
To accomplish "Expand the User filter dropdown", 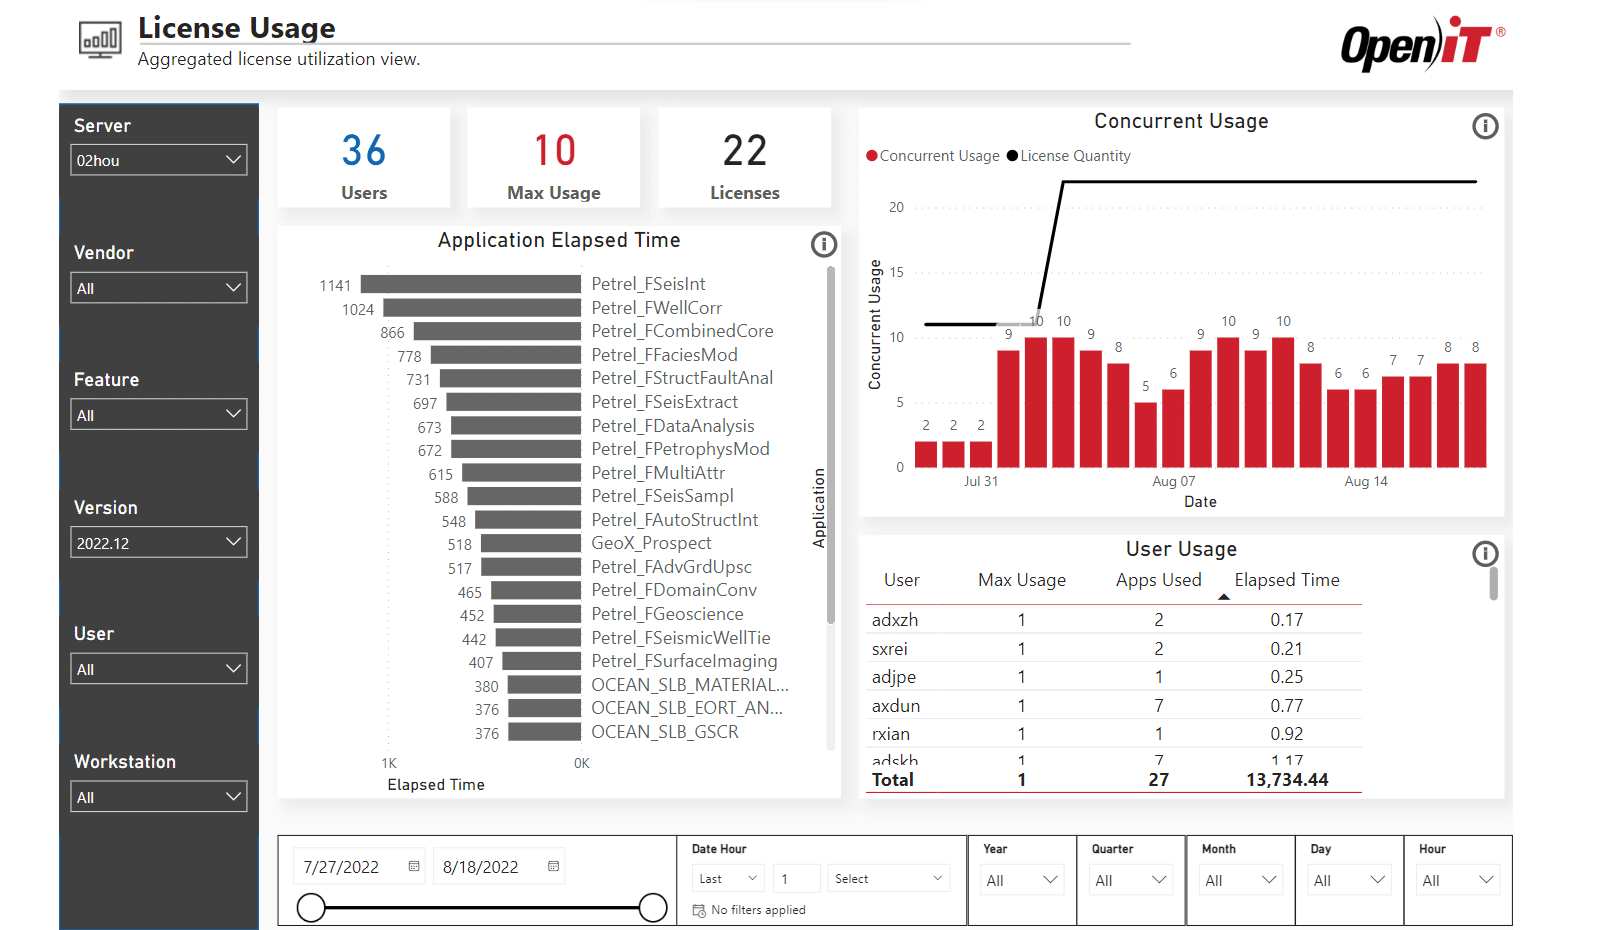I will coord(159,669).
